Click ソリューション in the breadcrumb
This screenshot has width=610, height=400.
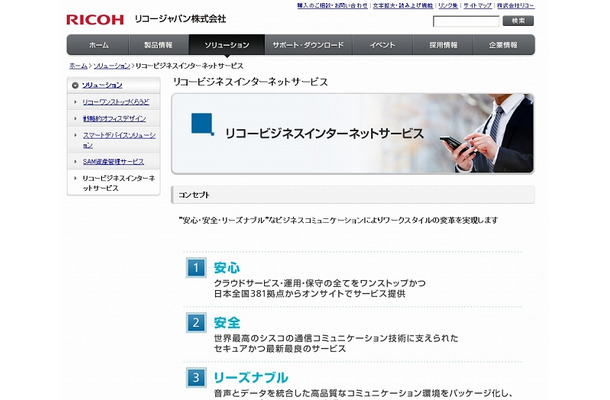pyautogui.click(x=112, y=66)
